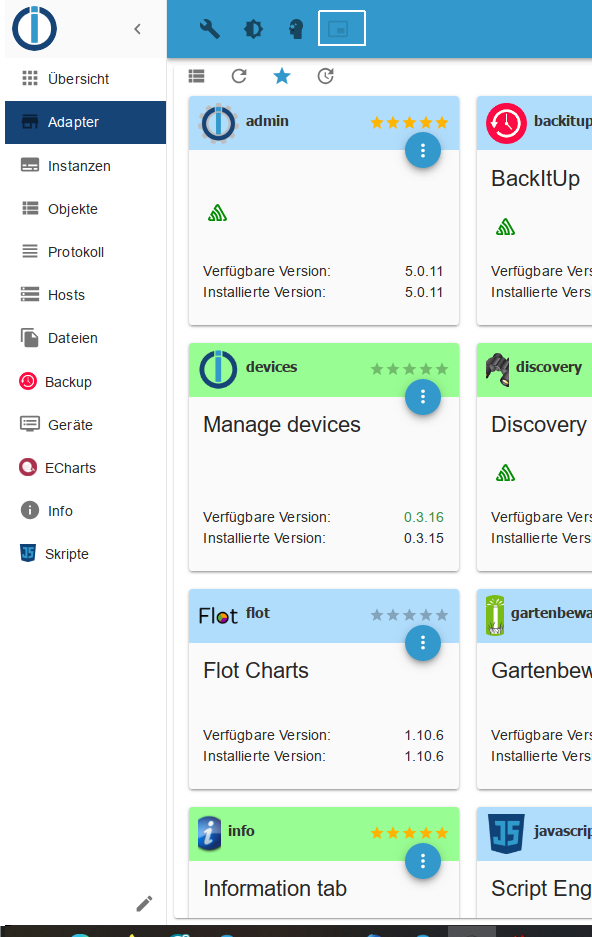592x937 pixels.
Task: Go to Instanzen page
Action: (85, 166)
